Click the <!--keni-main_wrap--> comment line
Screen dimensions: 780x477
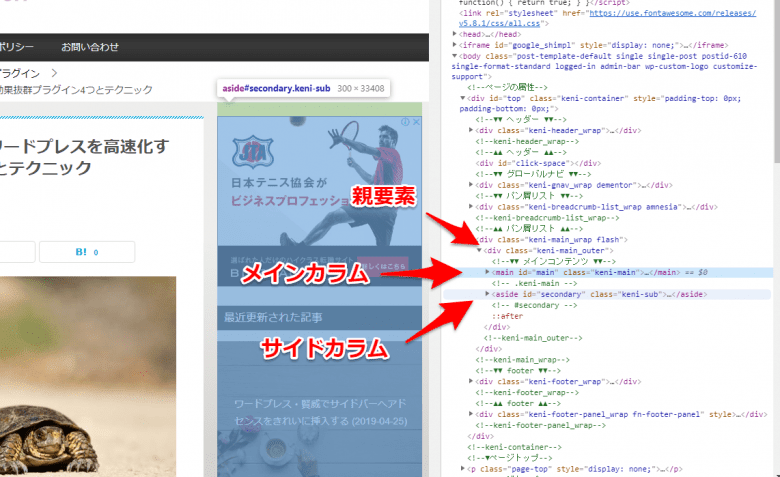[x=522, y=360]
